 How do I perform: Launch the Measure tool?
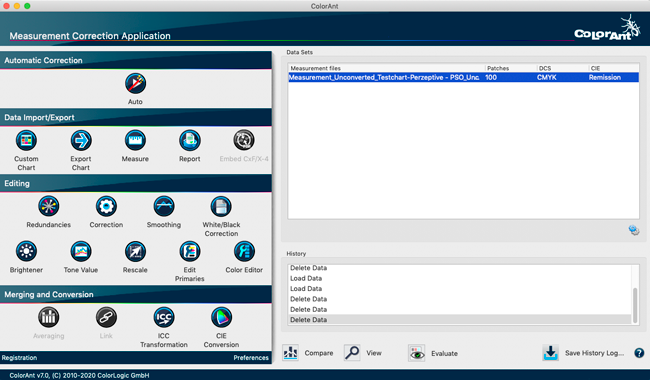(x=135, y=140)
